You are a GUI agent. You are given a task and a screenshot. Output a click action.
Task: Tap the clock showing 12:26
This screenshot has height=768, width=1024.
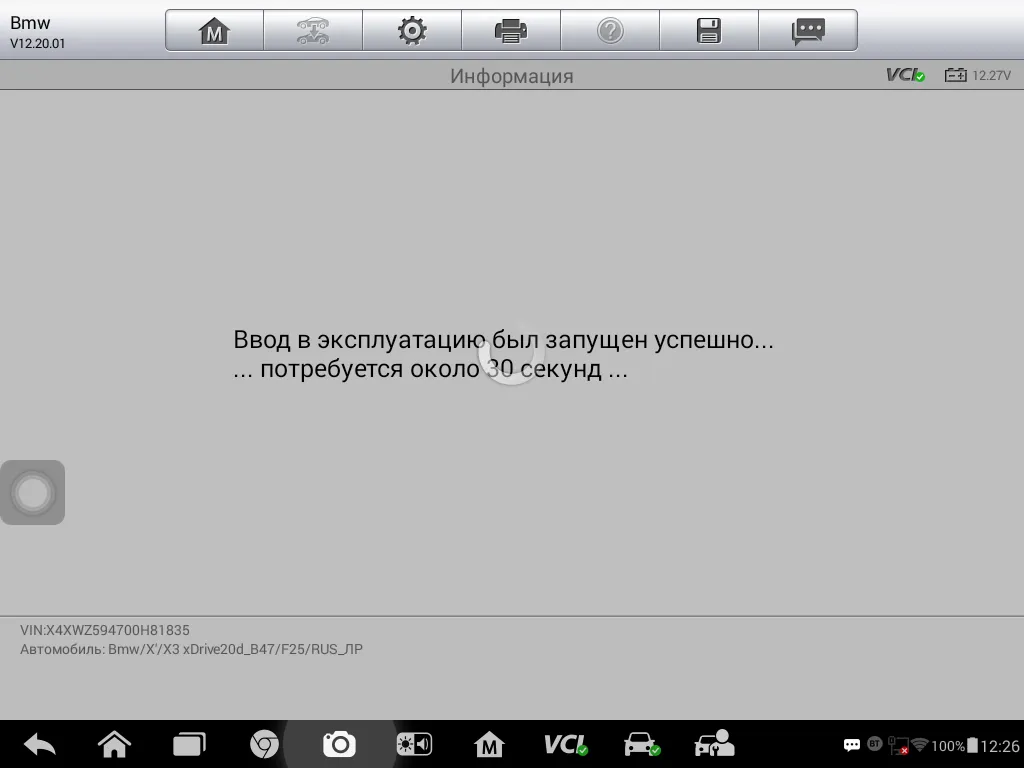999,746
